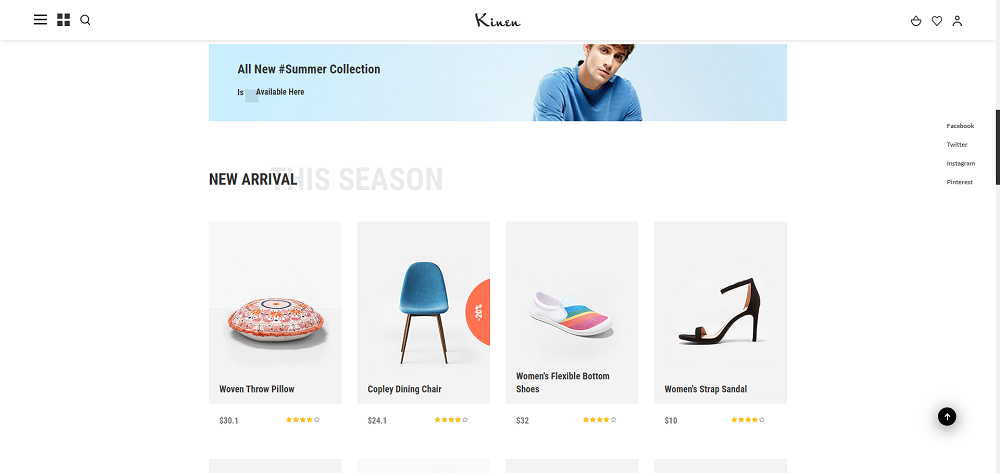
Task: Click the Woven Throw Pillow star rating
Action: pyautogui.click(x=302, y=420)
